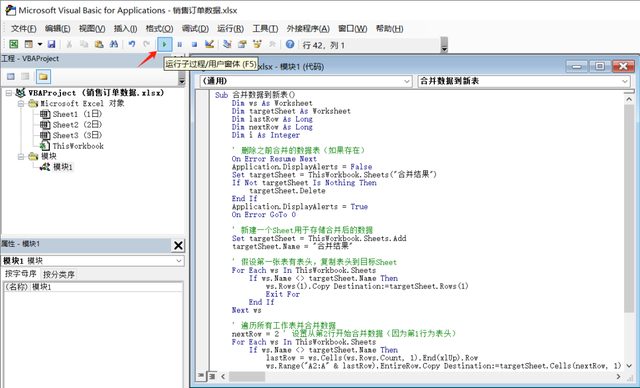The image size is (640, 388).
Task: Click the project panel toolbar overflow arrow
Action: click(x=182, y=77)
